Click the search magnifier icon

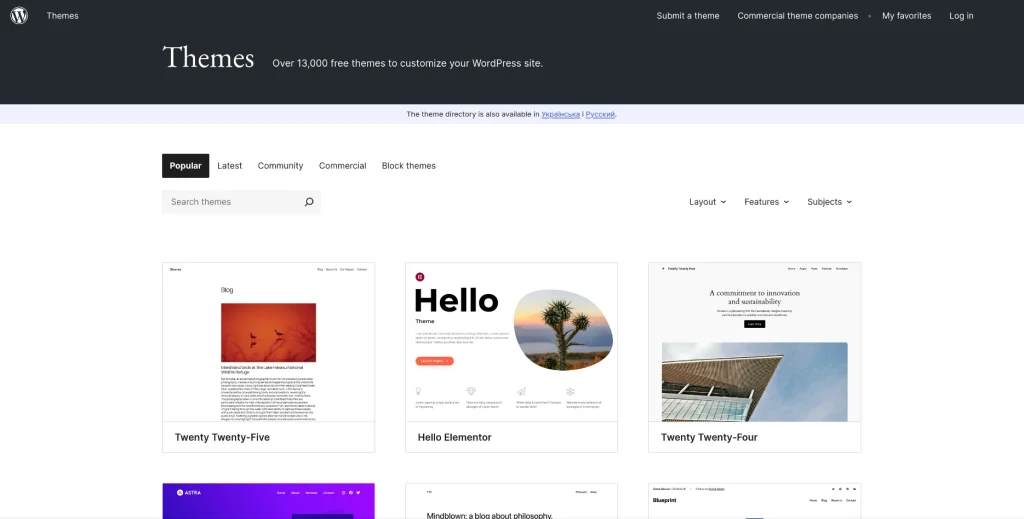[x=309, y=202]
